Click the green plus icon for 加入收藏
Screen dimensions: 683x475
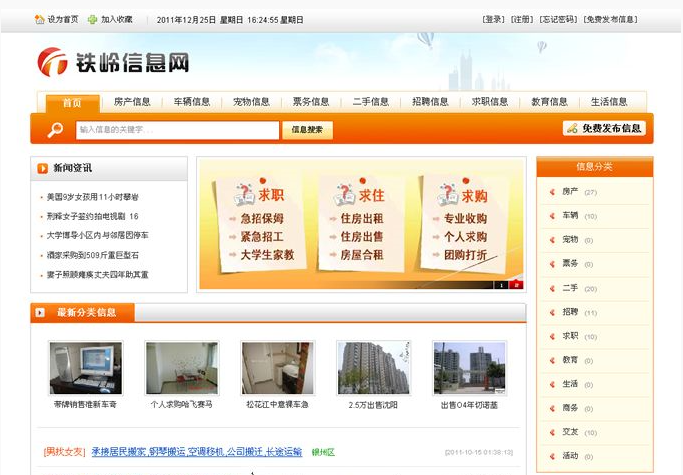[92, 20]
